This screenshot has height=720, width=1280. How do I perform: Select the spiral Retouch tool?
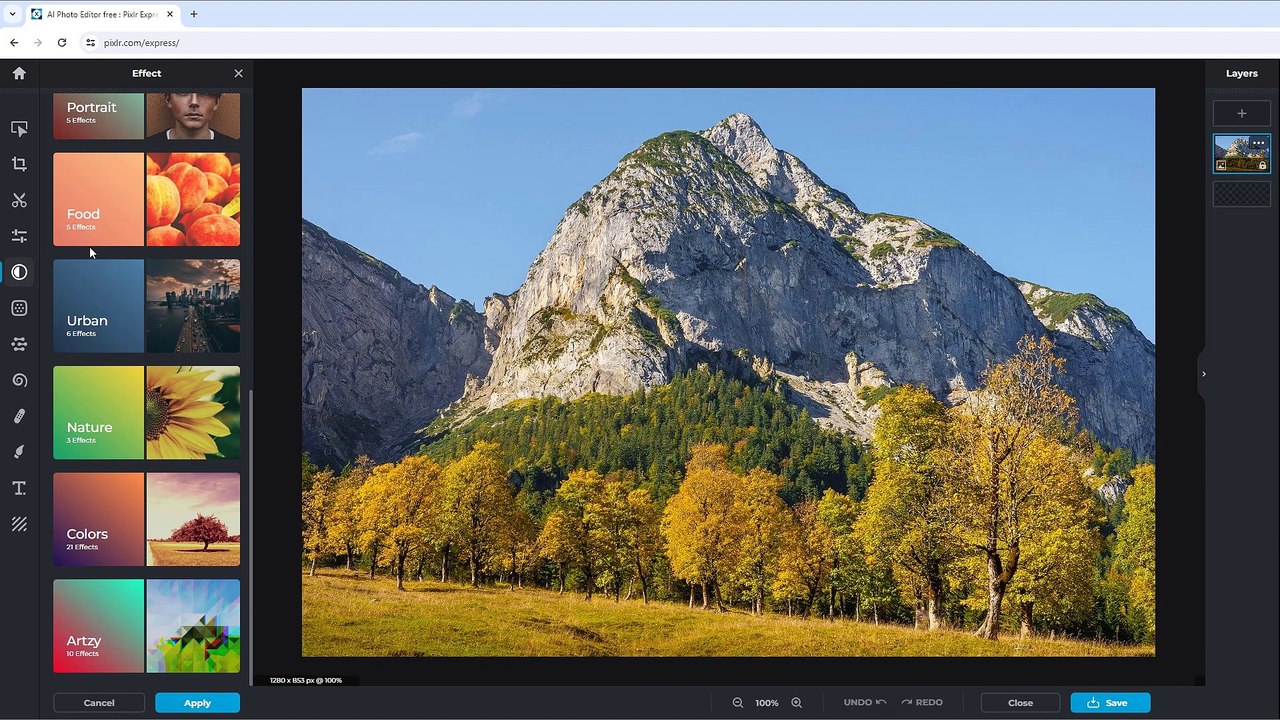point(19,380)
